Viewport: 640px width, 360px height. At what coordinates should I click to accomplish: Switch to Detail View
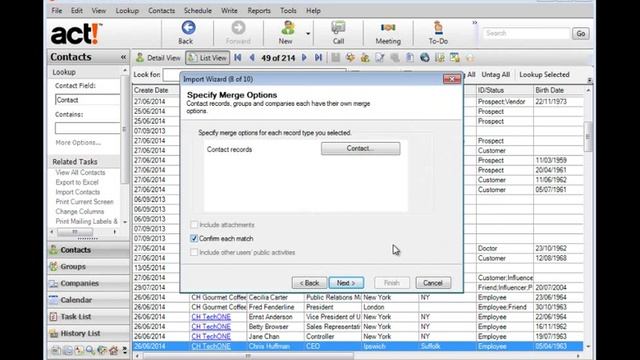click(158, 58)
